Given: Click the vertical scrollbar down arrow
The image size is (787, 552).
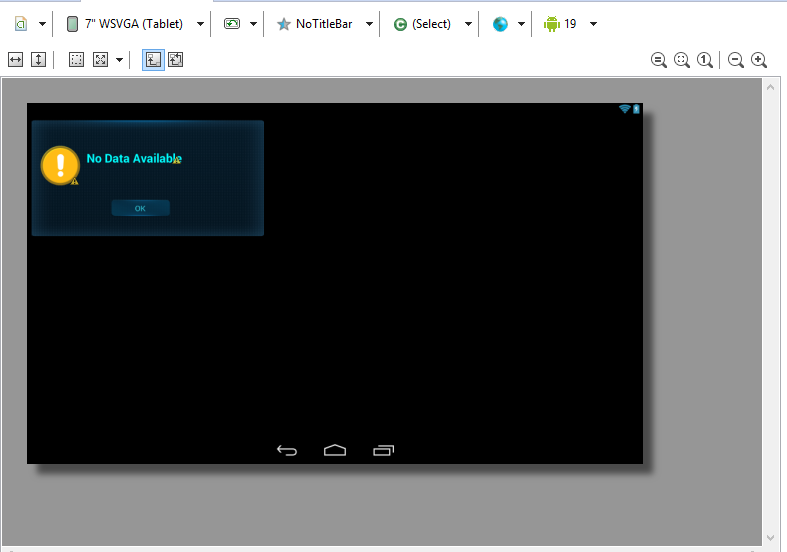Looking at the screenshot, I should (x=770, y=538).
